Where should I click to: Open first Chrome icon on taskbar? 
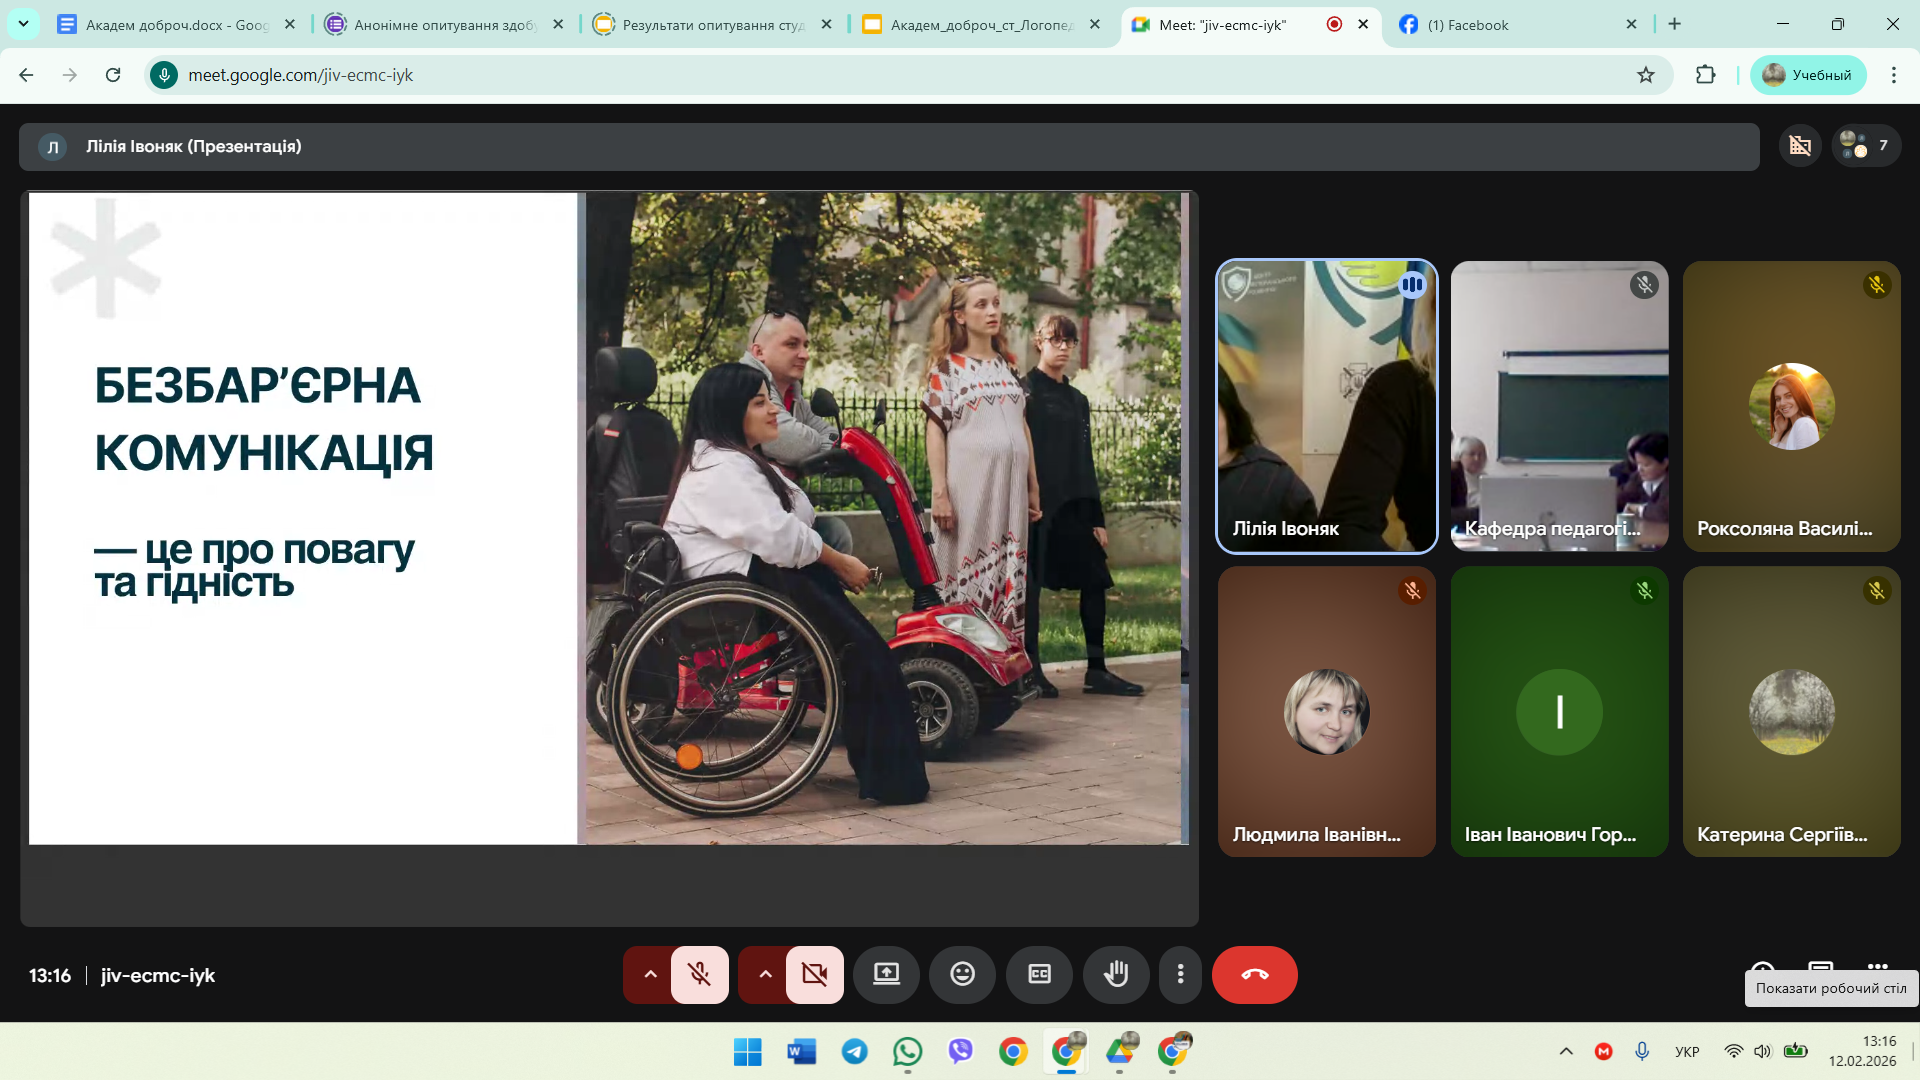(x=1013, y=1052)
